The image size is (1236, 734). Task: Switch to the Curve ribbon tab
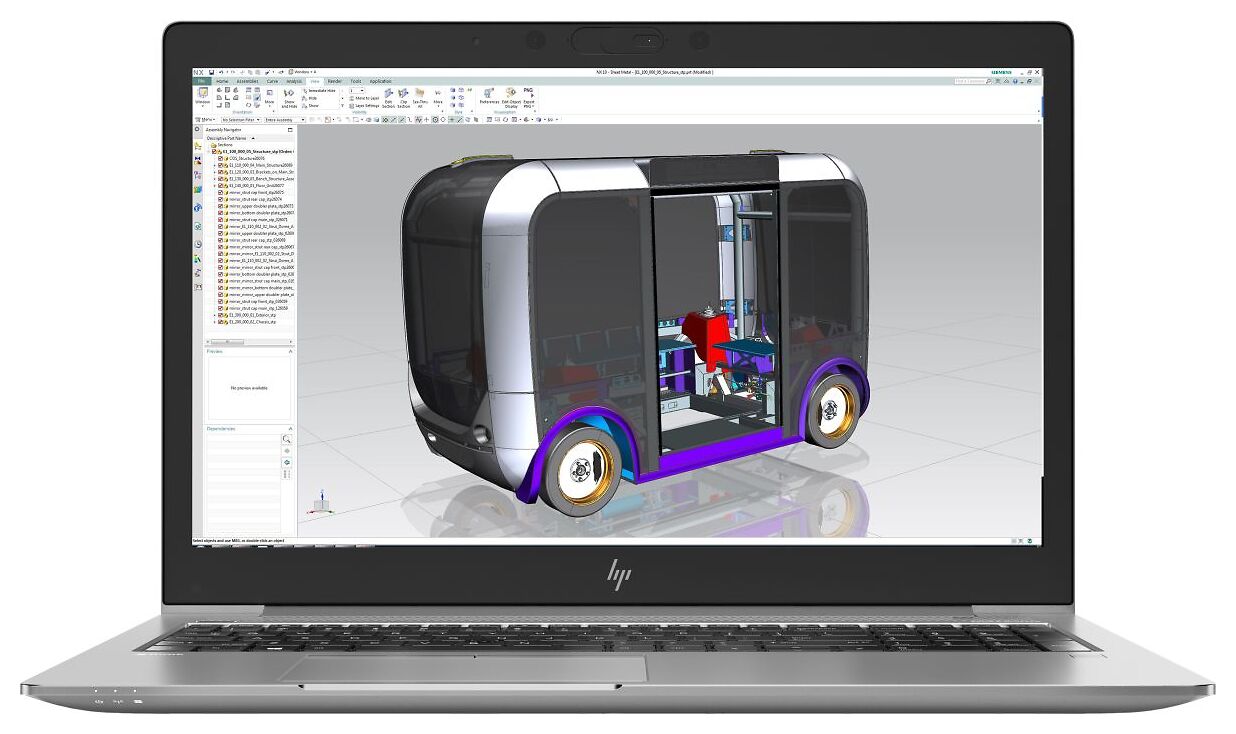click(x=272, y=81)
